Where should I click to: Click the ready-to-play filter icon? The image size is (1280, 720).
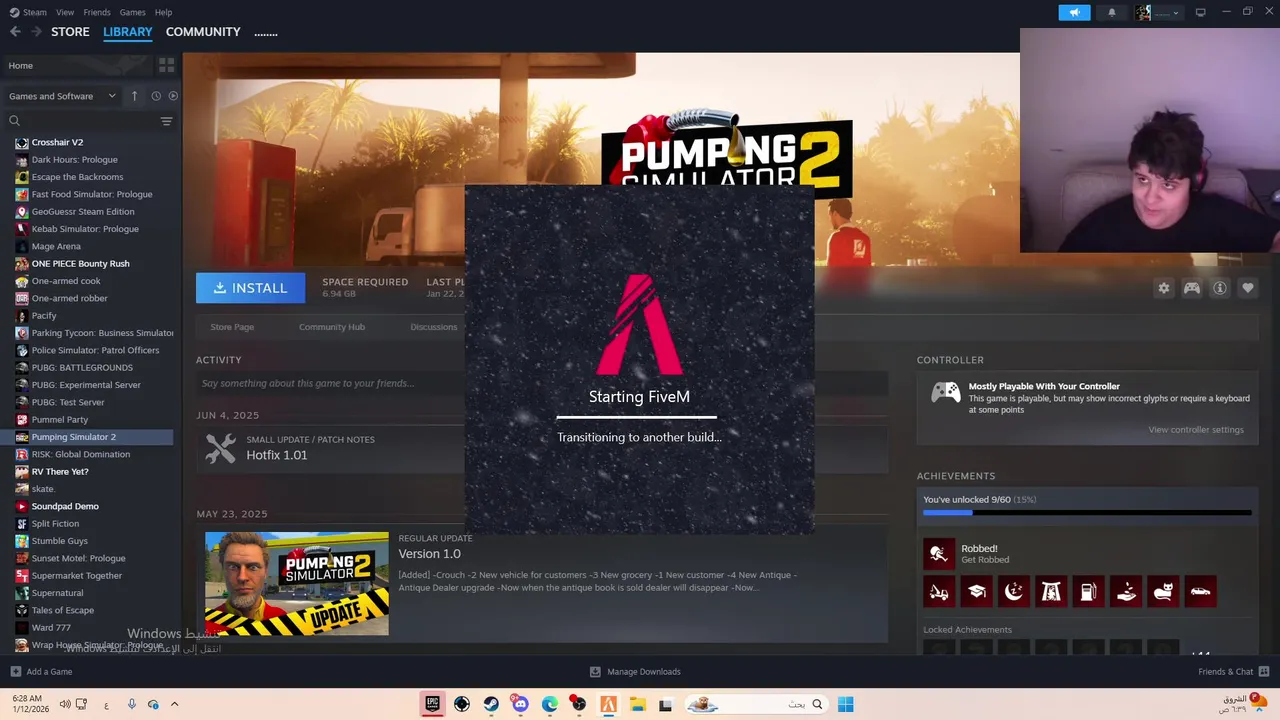(x=173, y=96)
